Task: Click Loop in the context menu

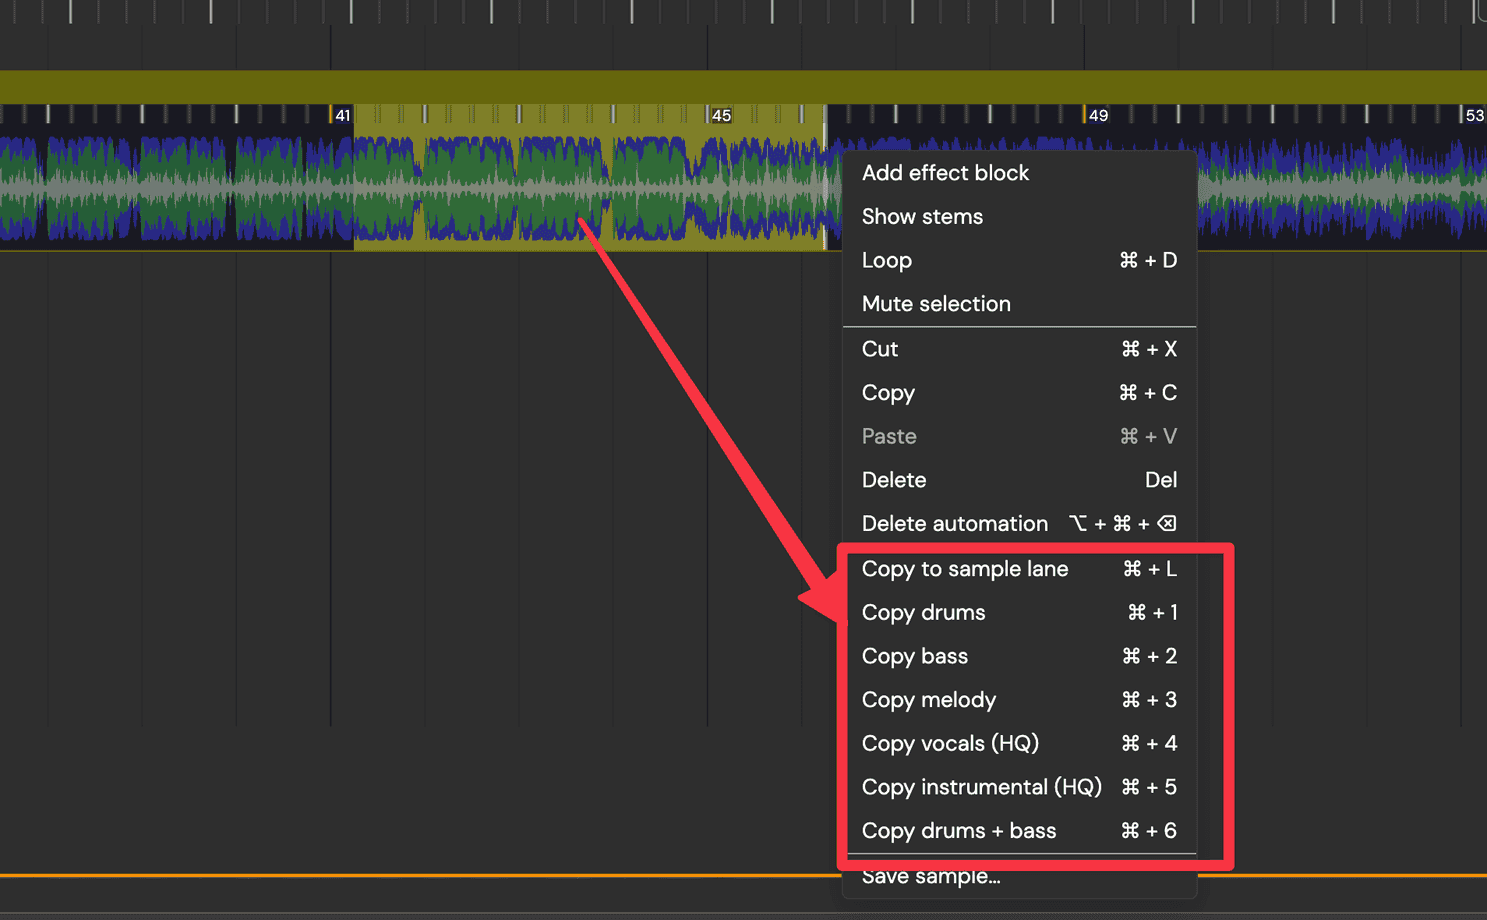Action: [x=887, y=261]
